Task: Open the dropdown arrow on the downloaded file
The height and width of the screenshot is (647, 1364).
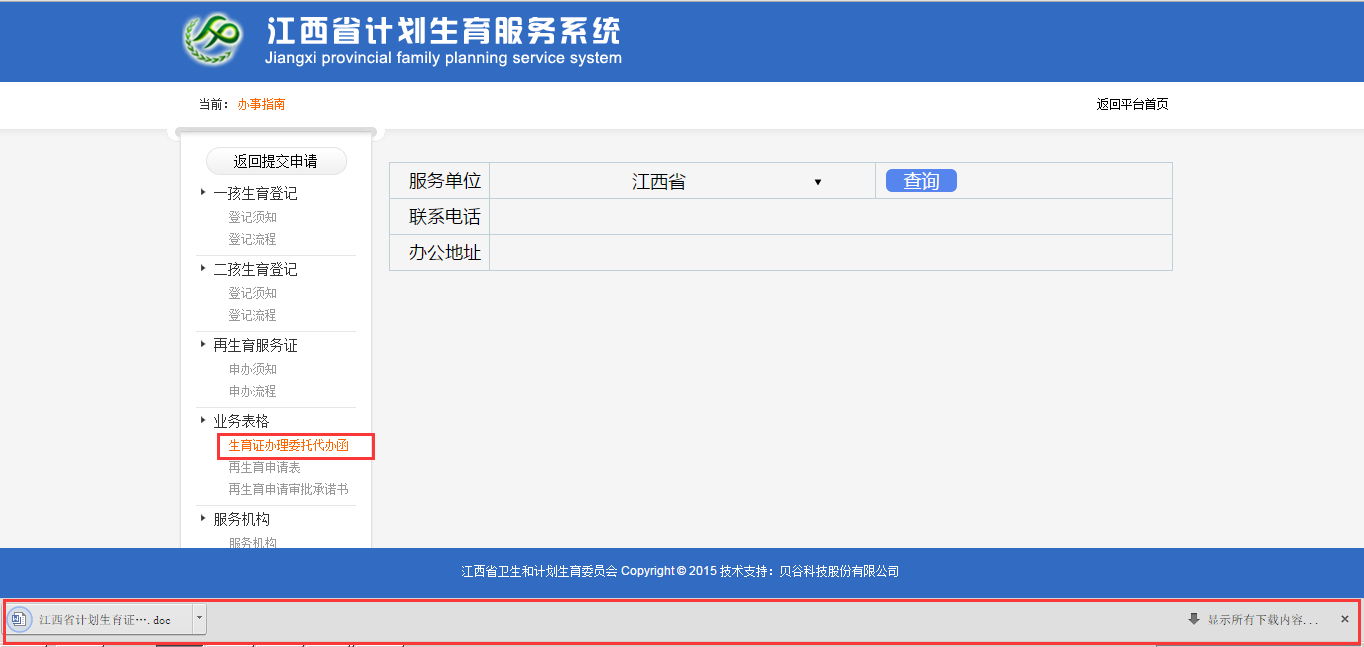Action: point(198,619)
